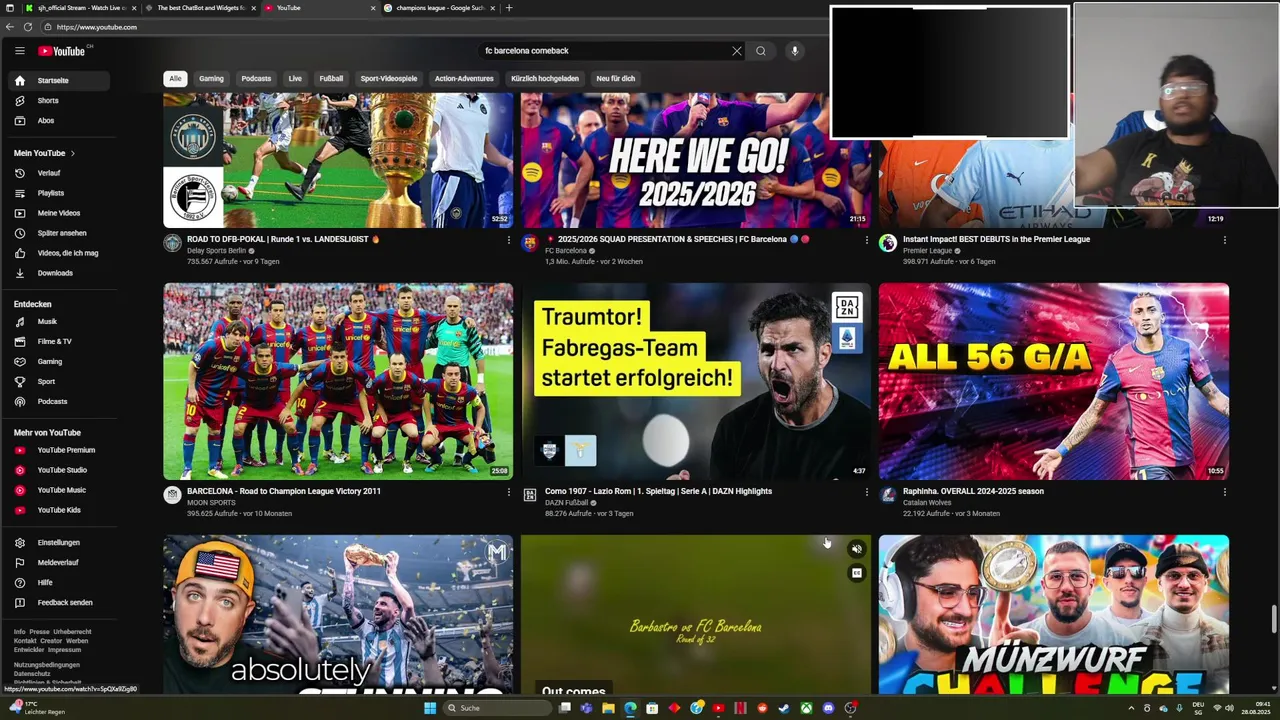1280x720 pixels.
Task: Open options menu for ROAD TO DFB-POKAL video
Action: 508,240
